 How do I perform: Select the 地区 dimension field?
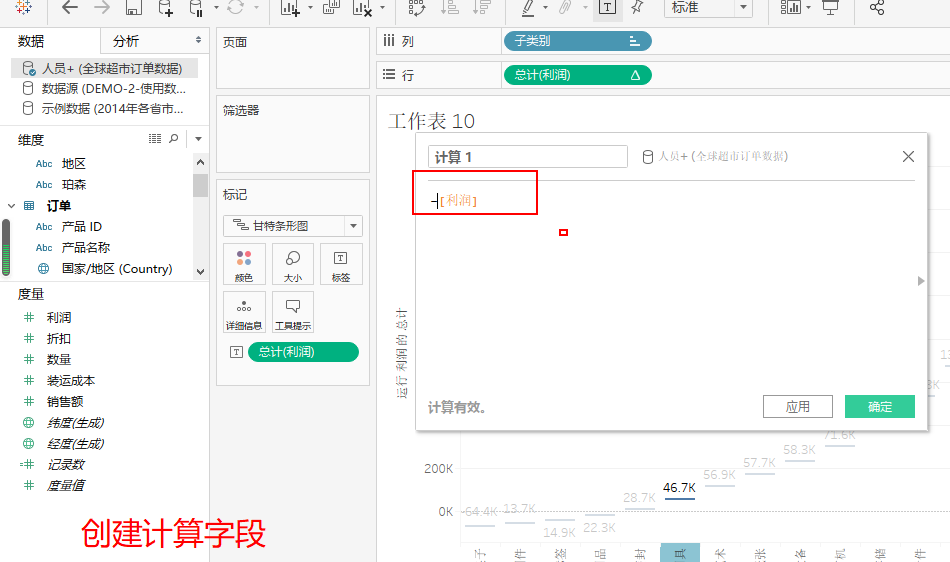[x=73, y=164]
